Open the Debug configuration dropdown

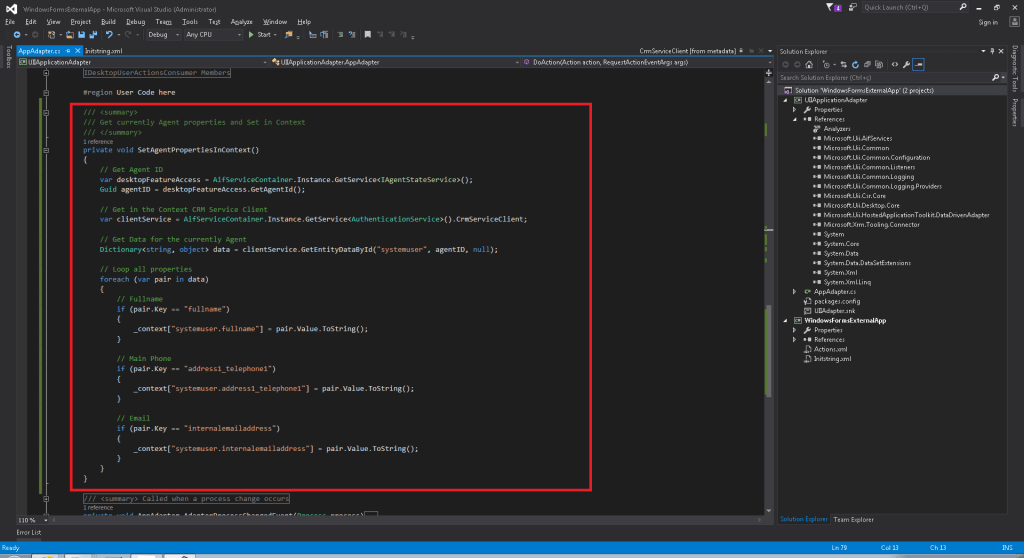coord(162,34)
